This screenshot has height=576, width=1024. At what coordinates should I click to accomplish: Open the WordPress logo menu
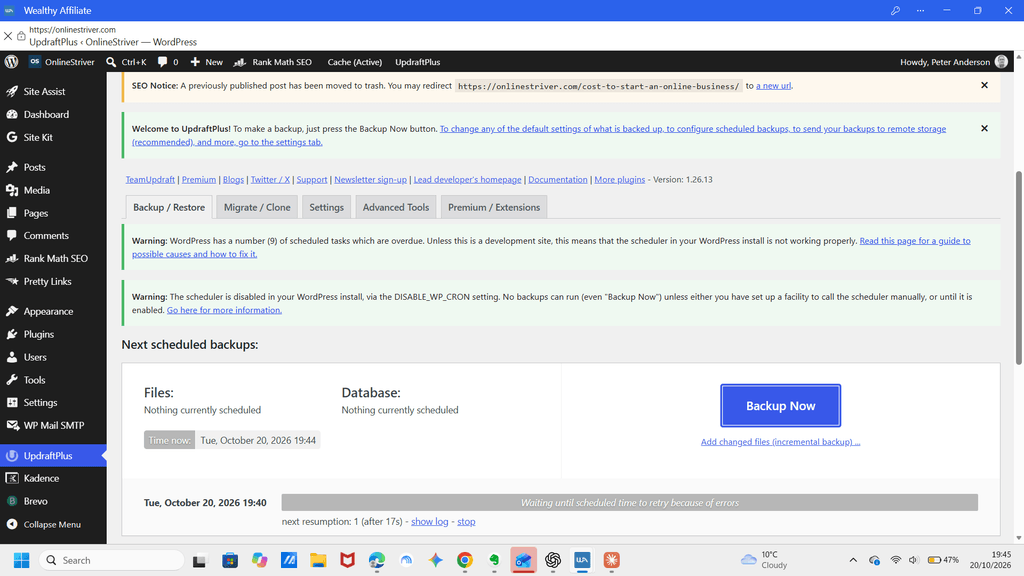tap(11, 62)
